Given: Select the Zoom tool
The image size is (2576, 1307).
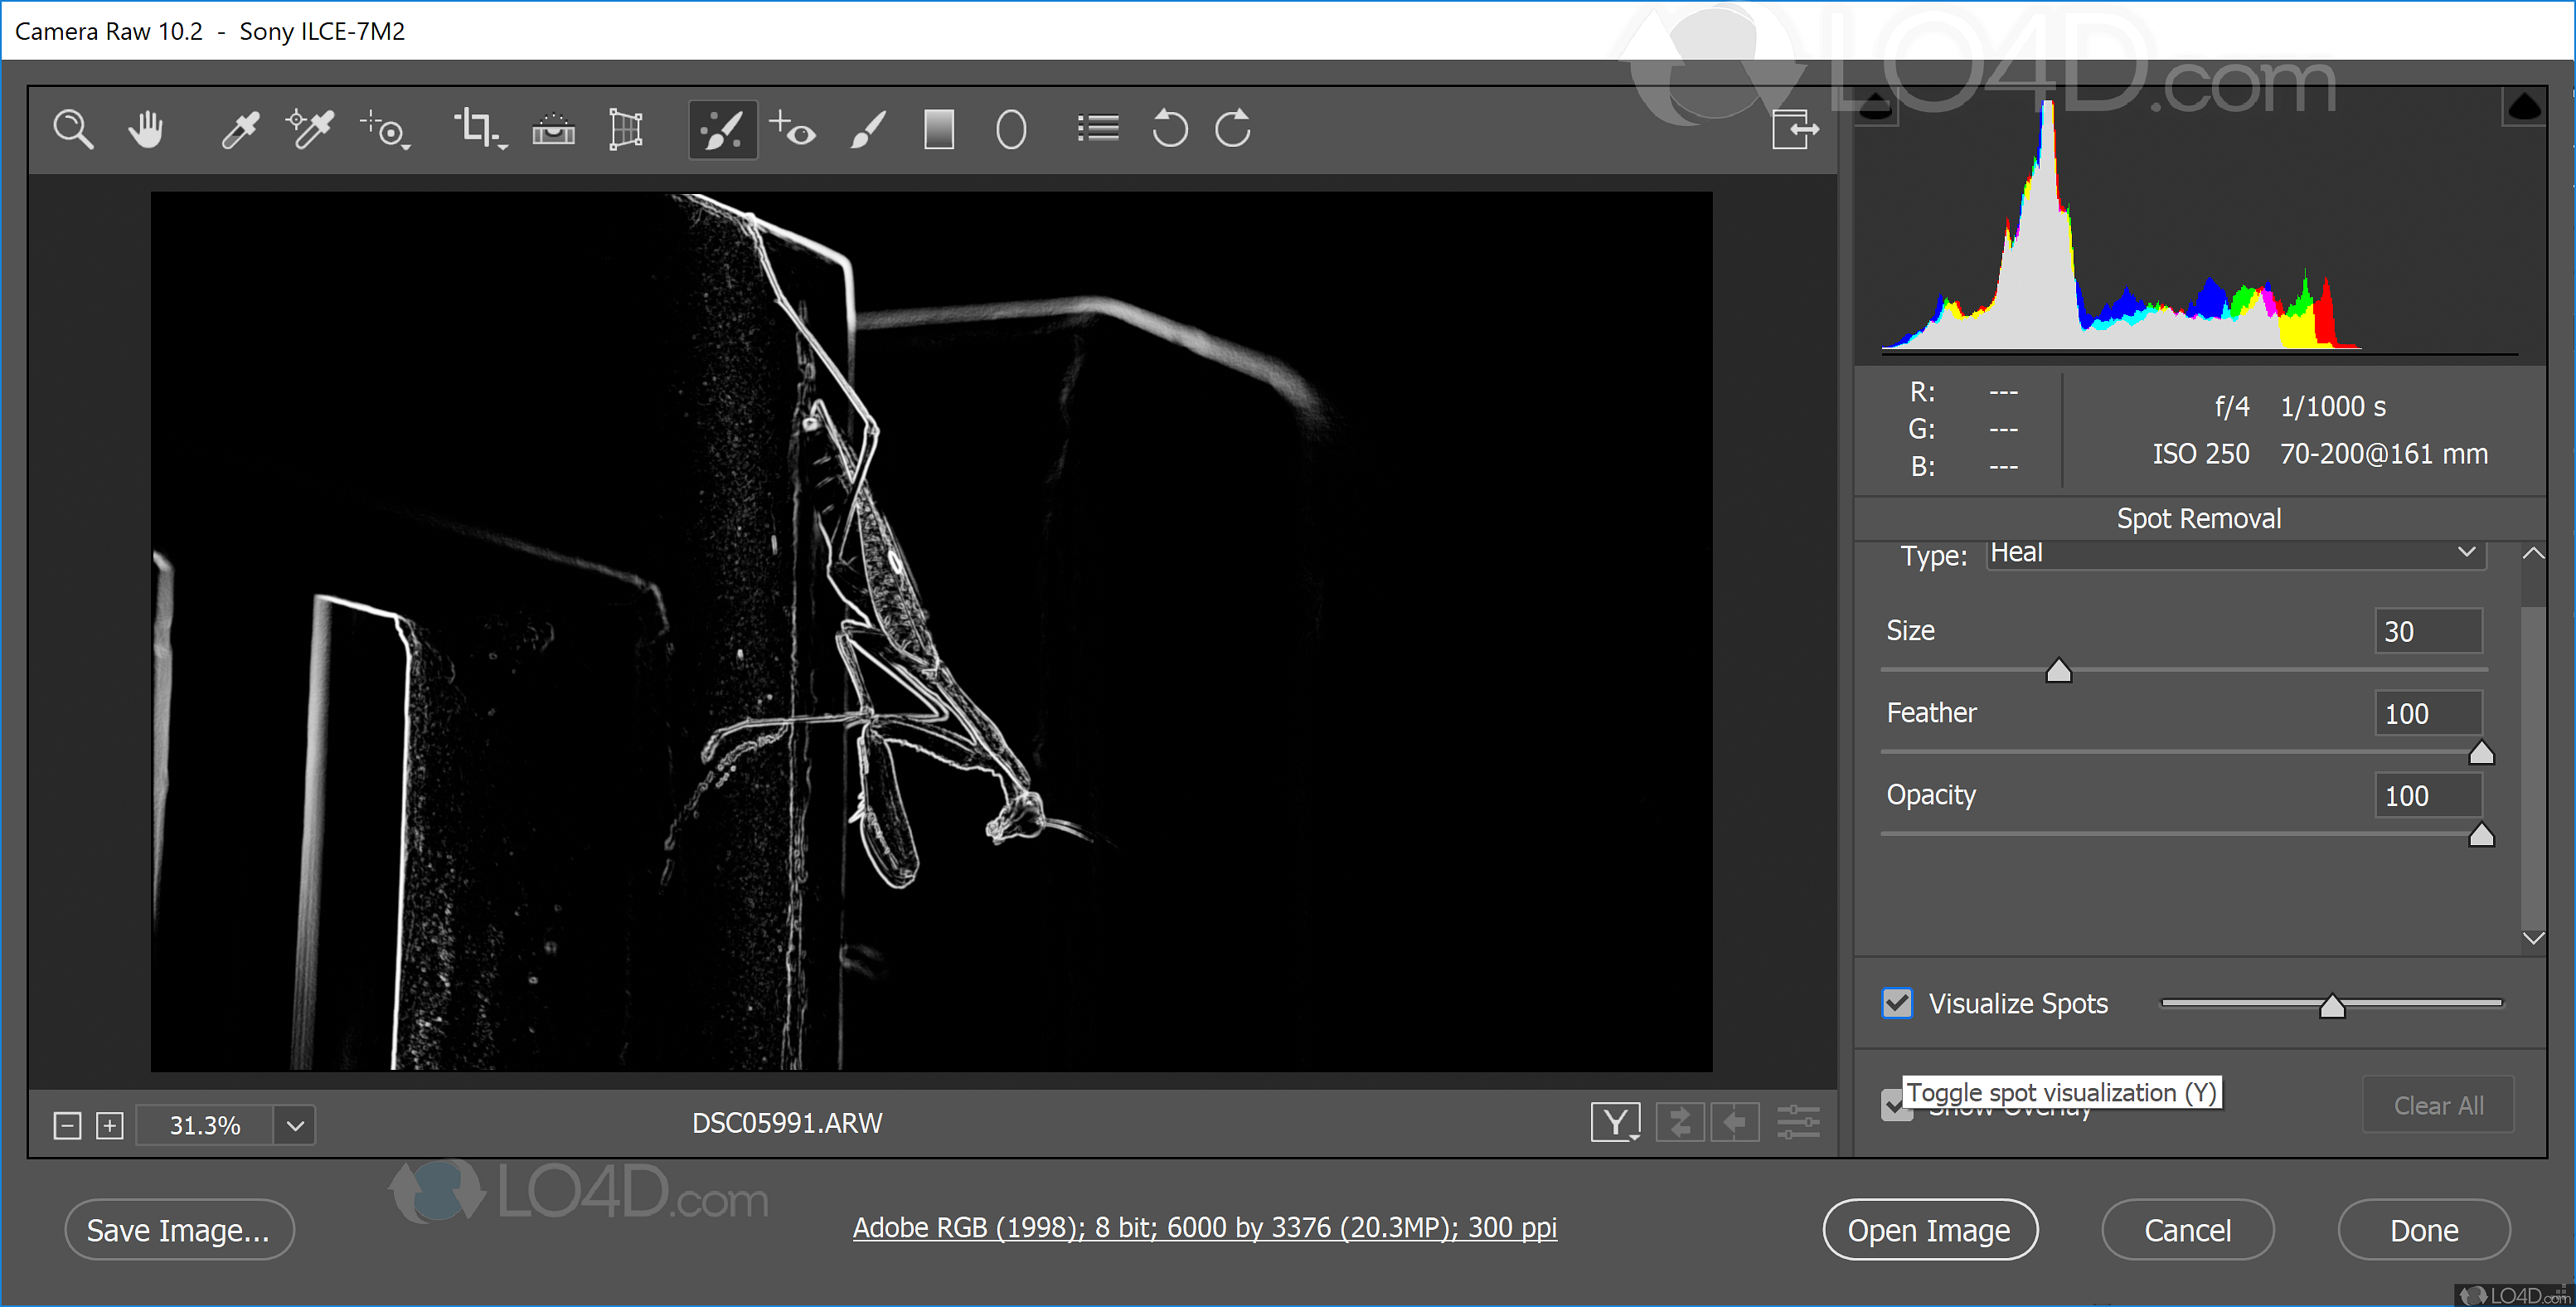Looking at the screenshot, I should (x=75, y=130).
